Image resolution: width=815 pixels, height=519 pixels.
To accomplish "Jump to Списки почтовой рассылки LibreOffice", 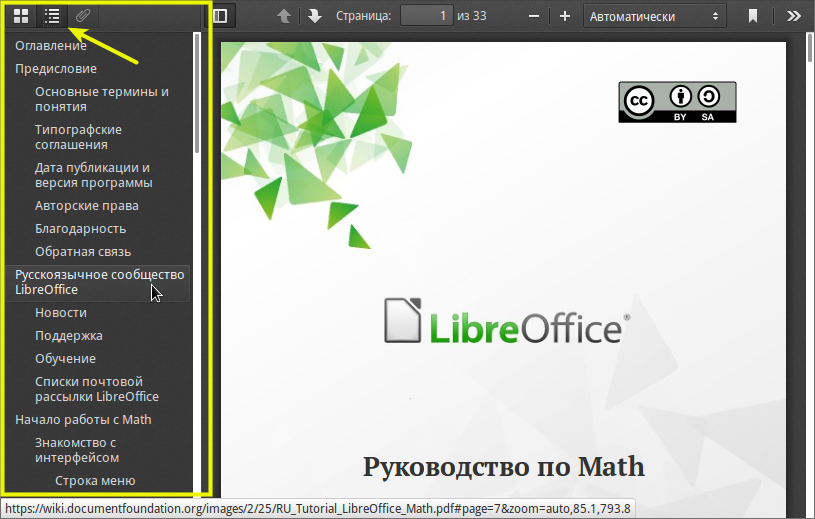I will (97, 389).
